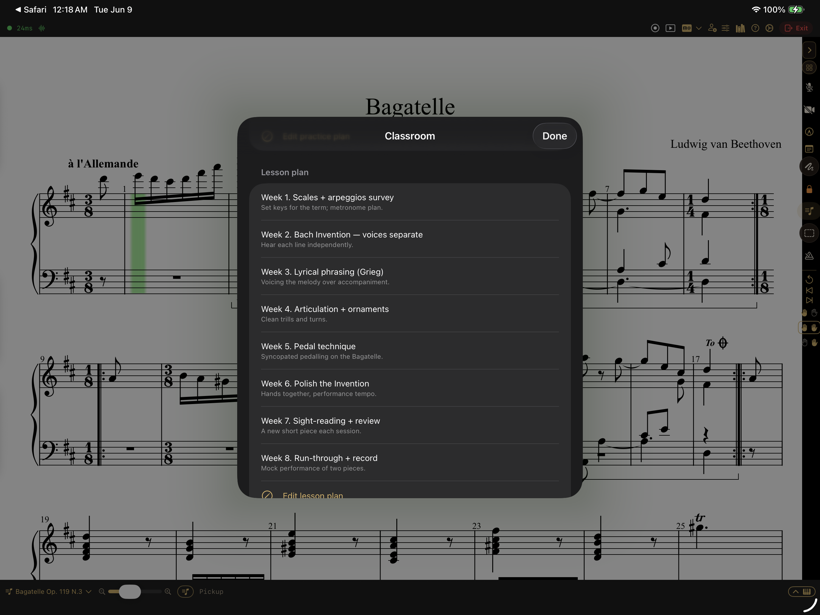Select Week 4. Articulation + ornaments
This screenshot has height=615, width=820.
409,313
